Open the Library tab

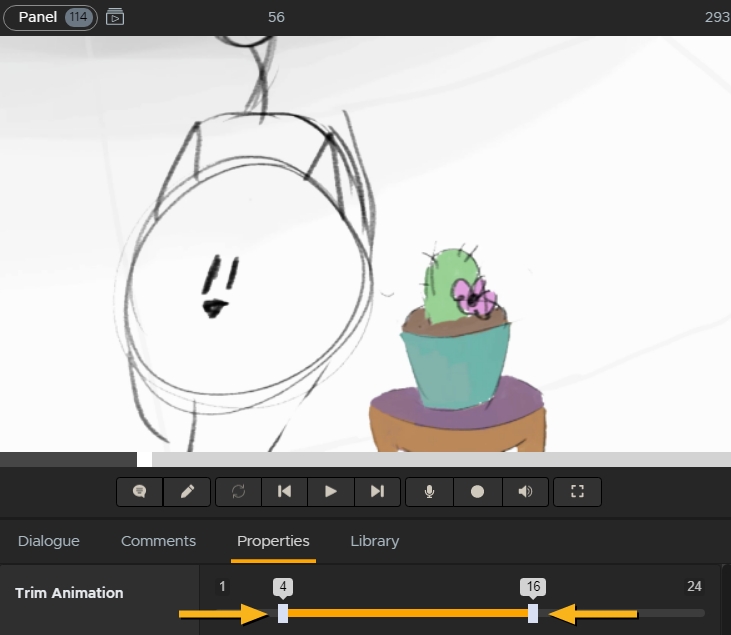pos(374,541)
